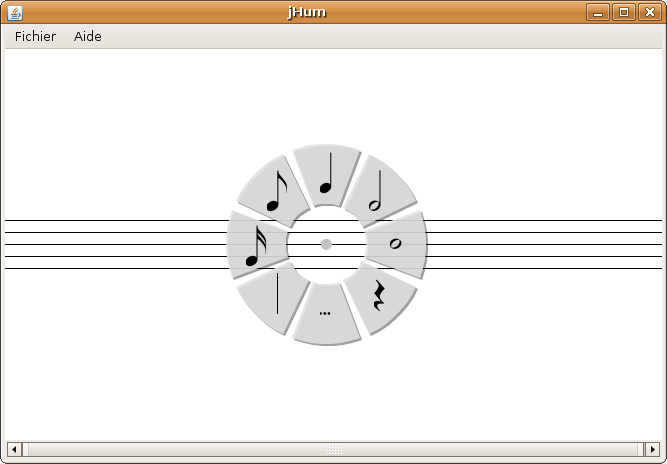
Task: Click the scrollbar left arrow
Action: 14,449
